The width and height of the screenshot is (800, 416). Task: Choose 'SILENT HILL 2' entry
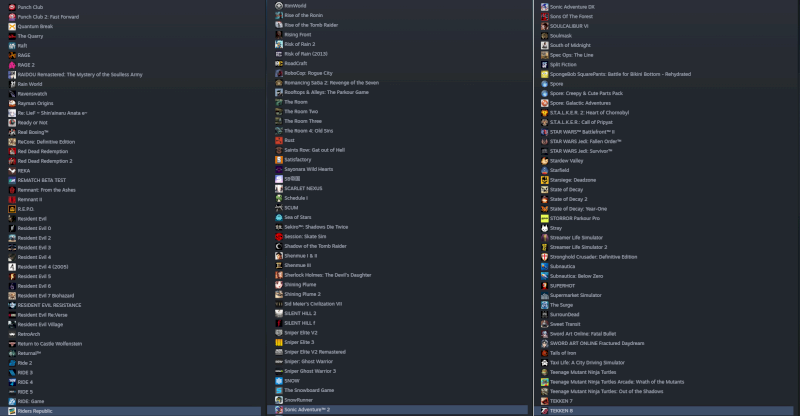coord(300,313)
